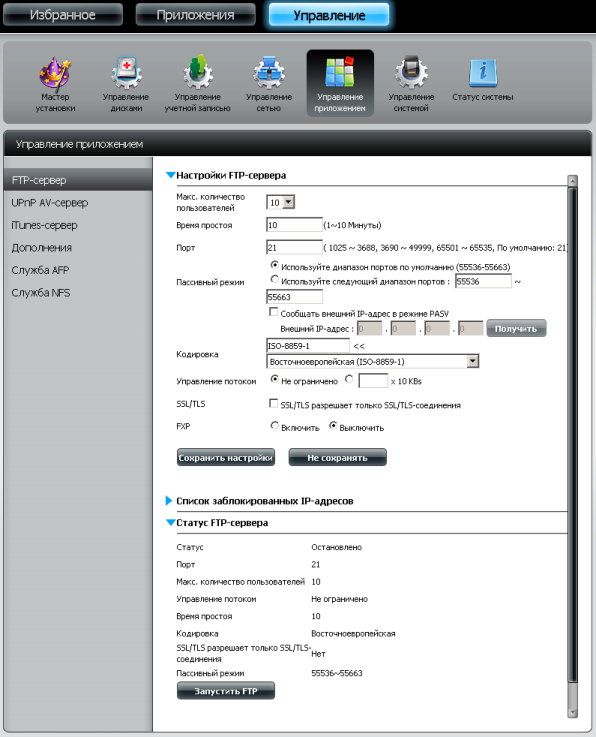Image resolution: width=596 pixels, height=737 pixels.
Task: Enable SSL/TLS only connections checkbox
Action: coord(273,404)
